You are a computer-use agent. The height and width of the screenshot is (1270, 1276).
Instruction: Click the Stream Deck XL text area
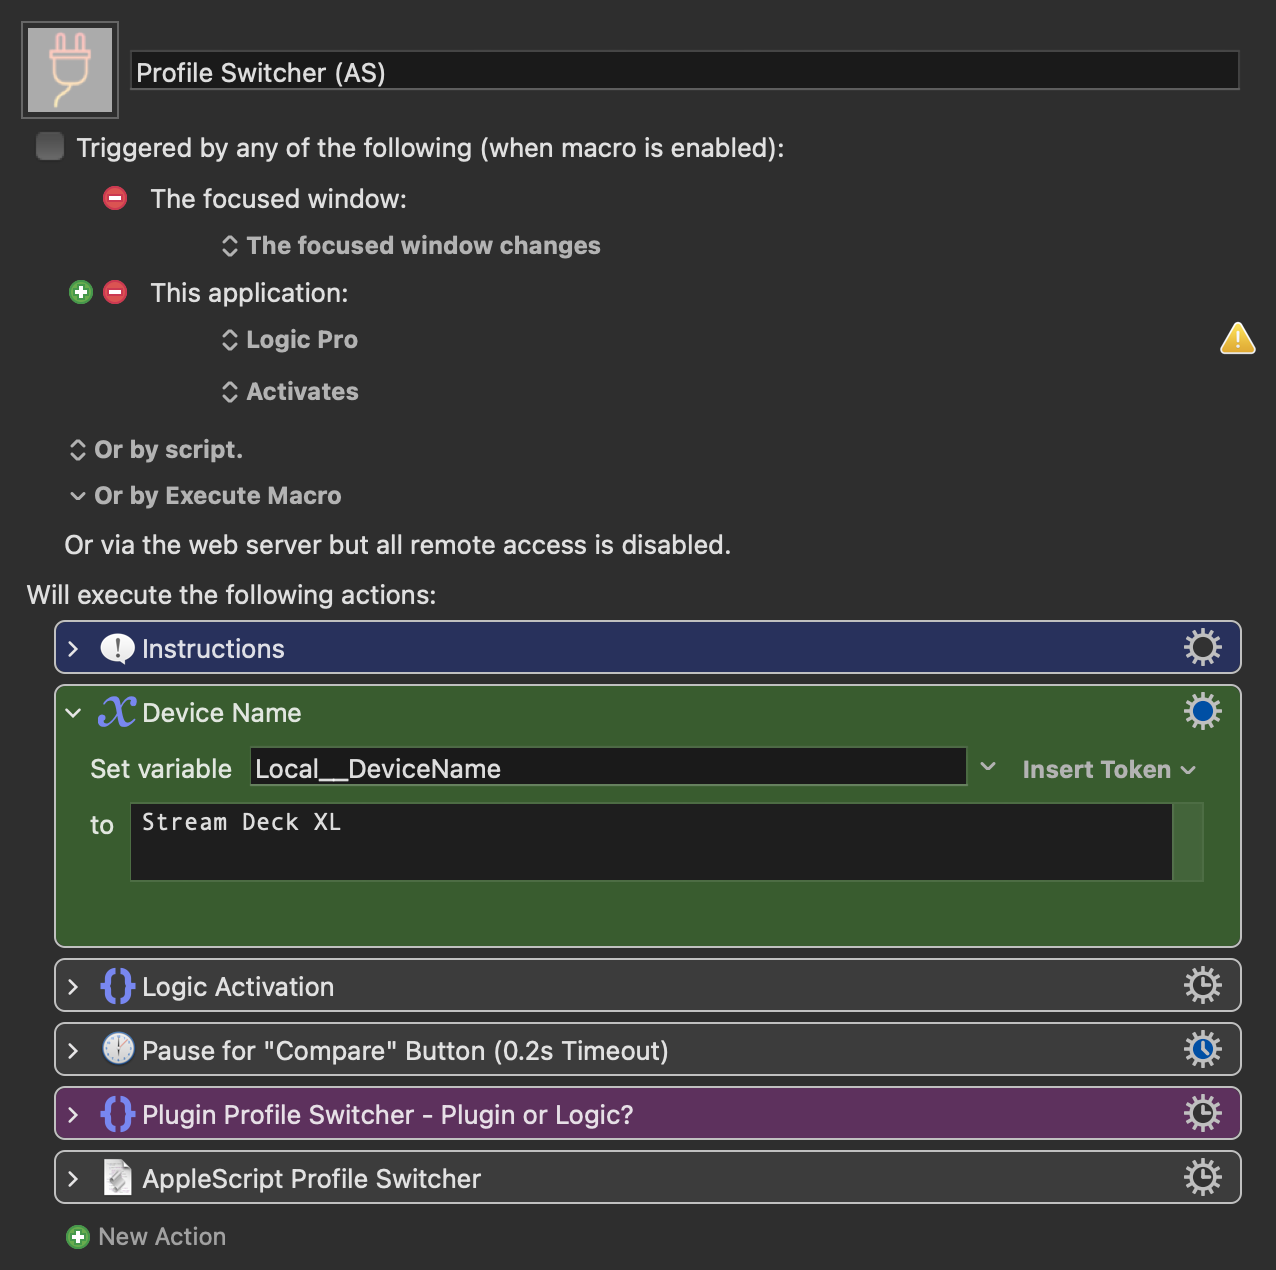(651, 842)
